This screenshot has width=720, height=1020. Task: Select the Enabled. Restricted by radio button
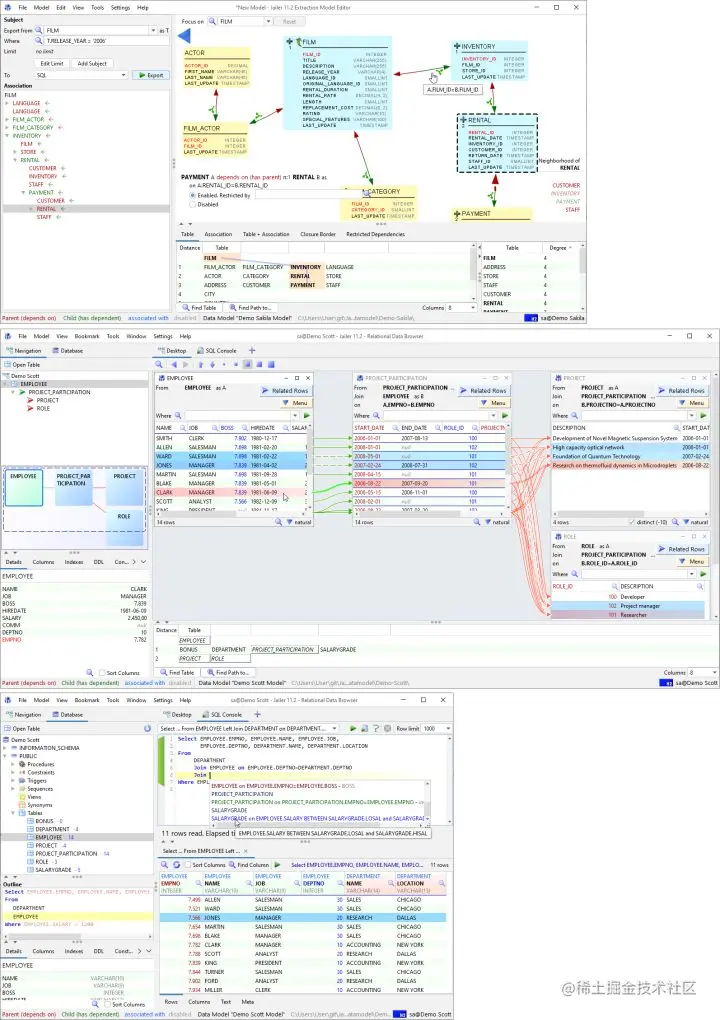(x=193, y=195)
